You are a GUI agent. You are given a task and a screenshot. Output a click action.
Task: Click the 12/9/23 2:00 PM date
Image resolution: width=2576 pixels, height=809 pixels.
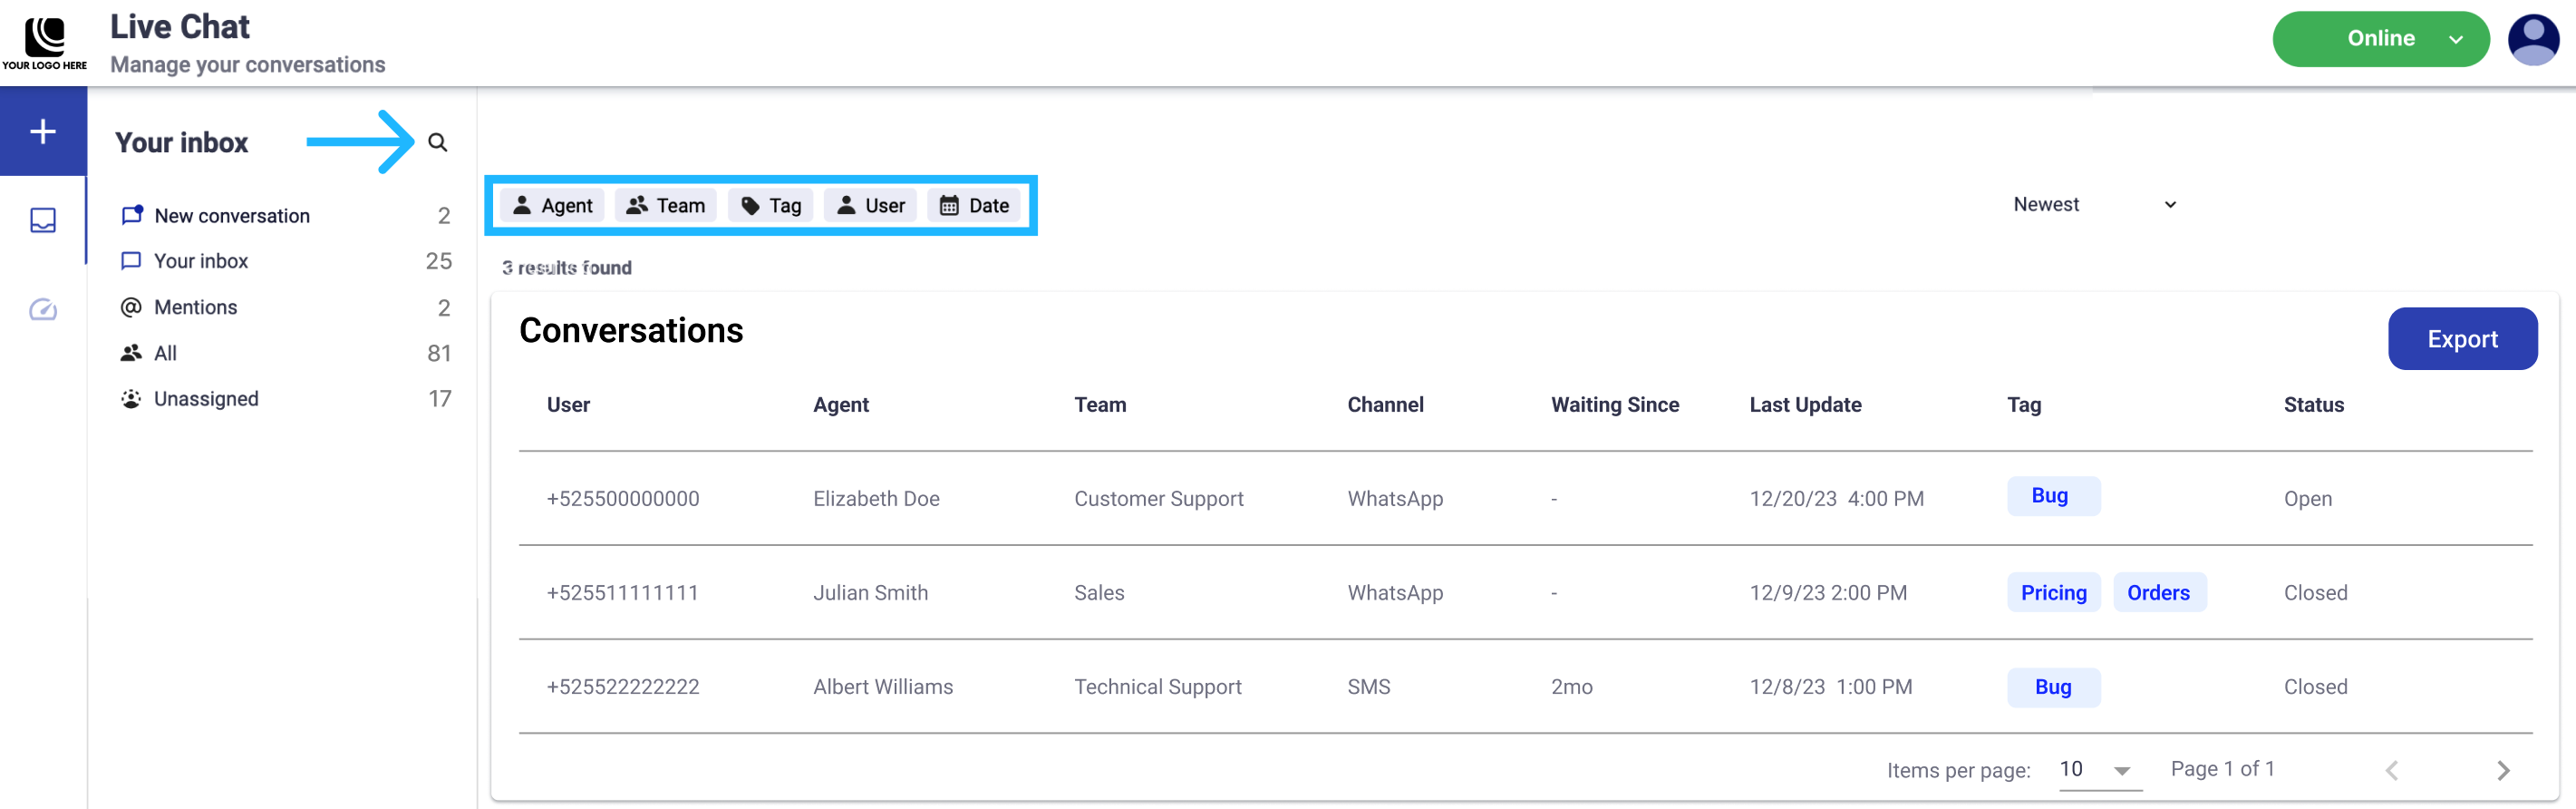click(x=1827, y=592)
